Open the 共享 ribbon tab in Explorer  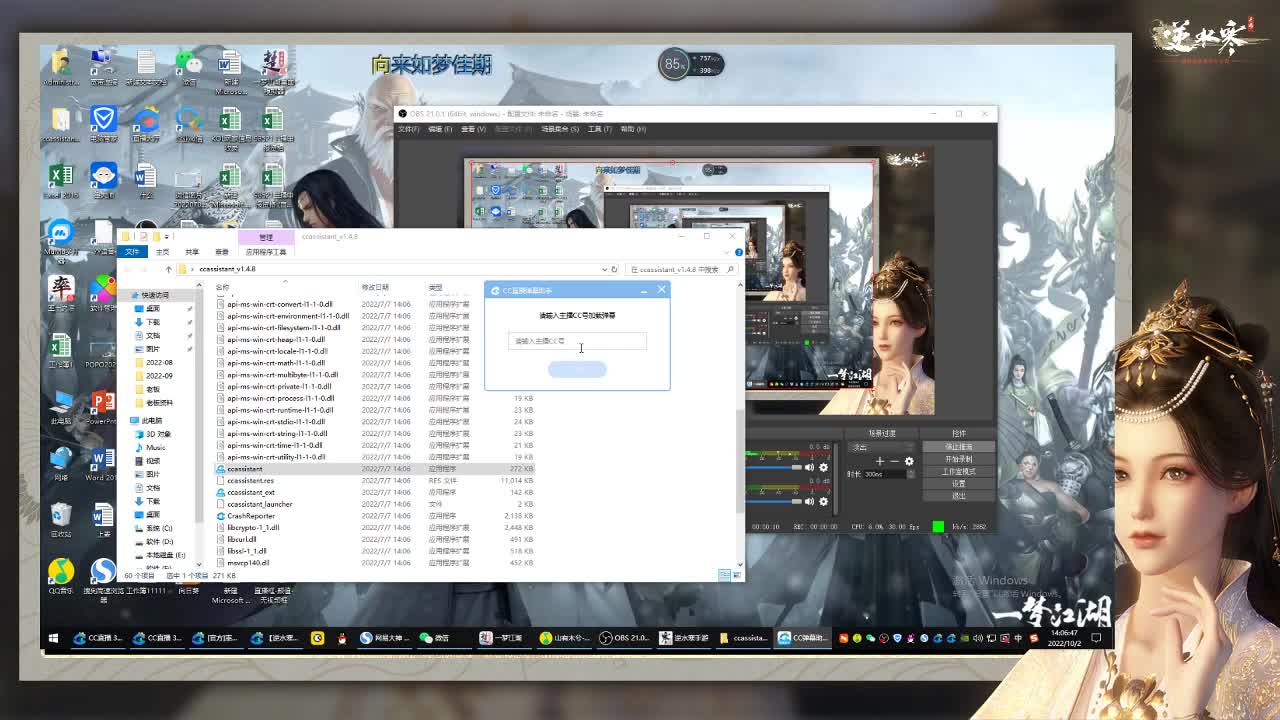[192, 252]
